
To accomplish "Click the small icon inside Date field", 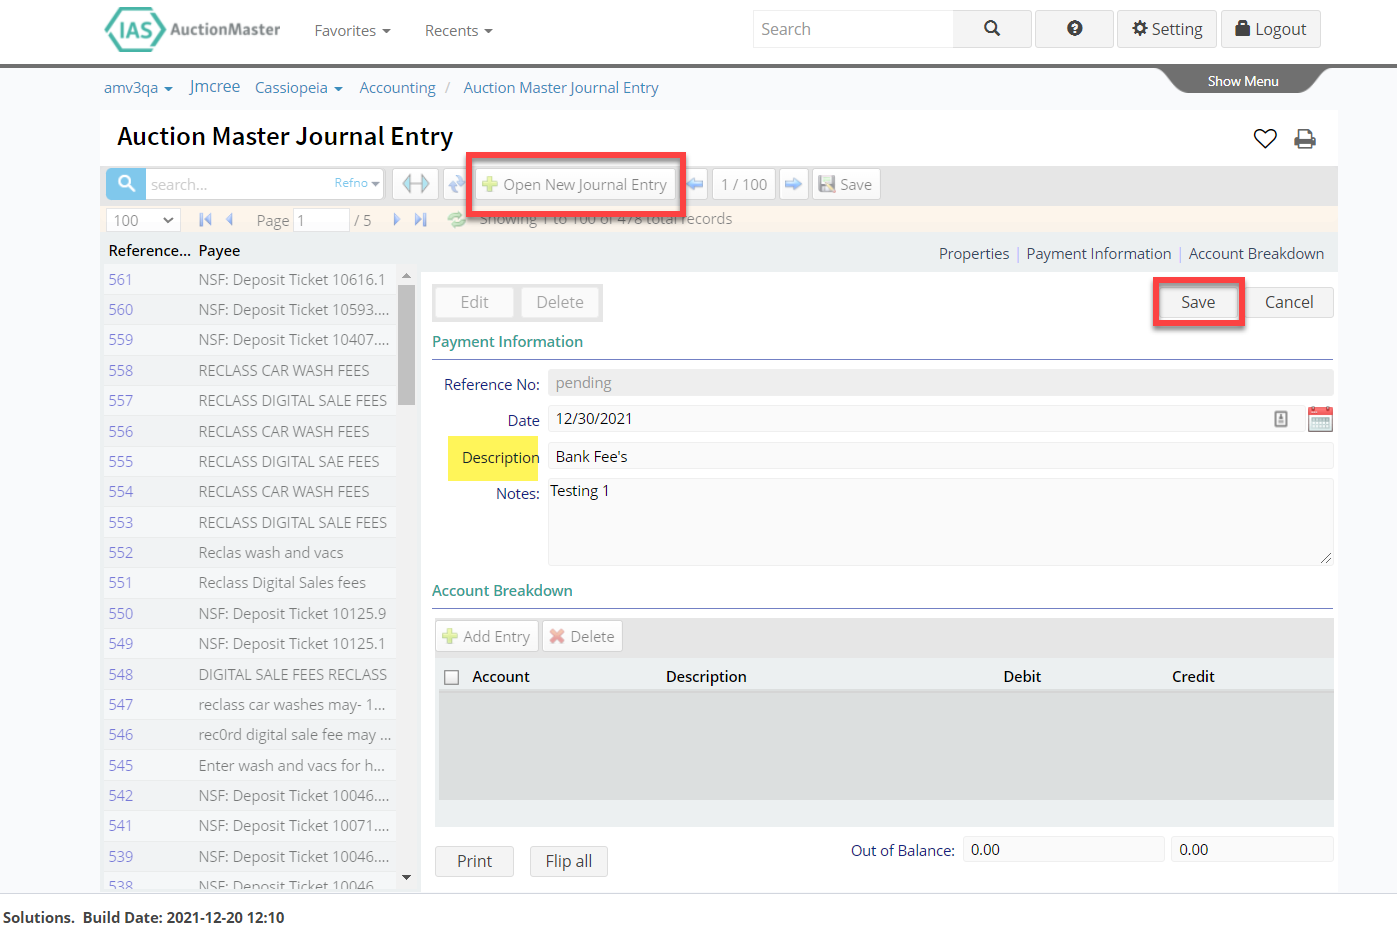I will coord(1281,419).
